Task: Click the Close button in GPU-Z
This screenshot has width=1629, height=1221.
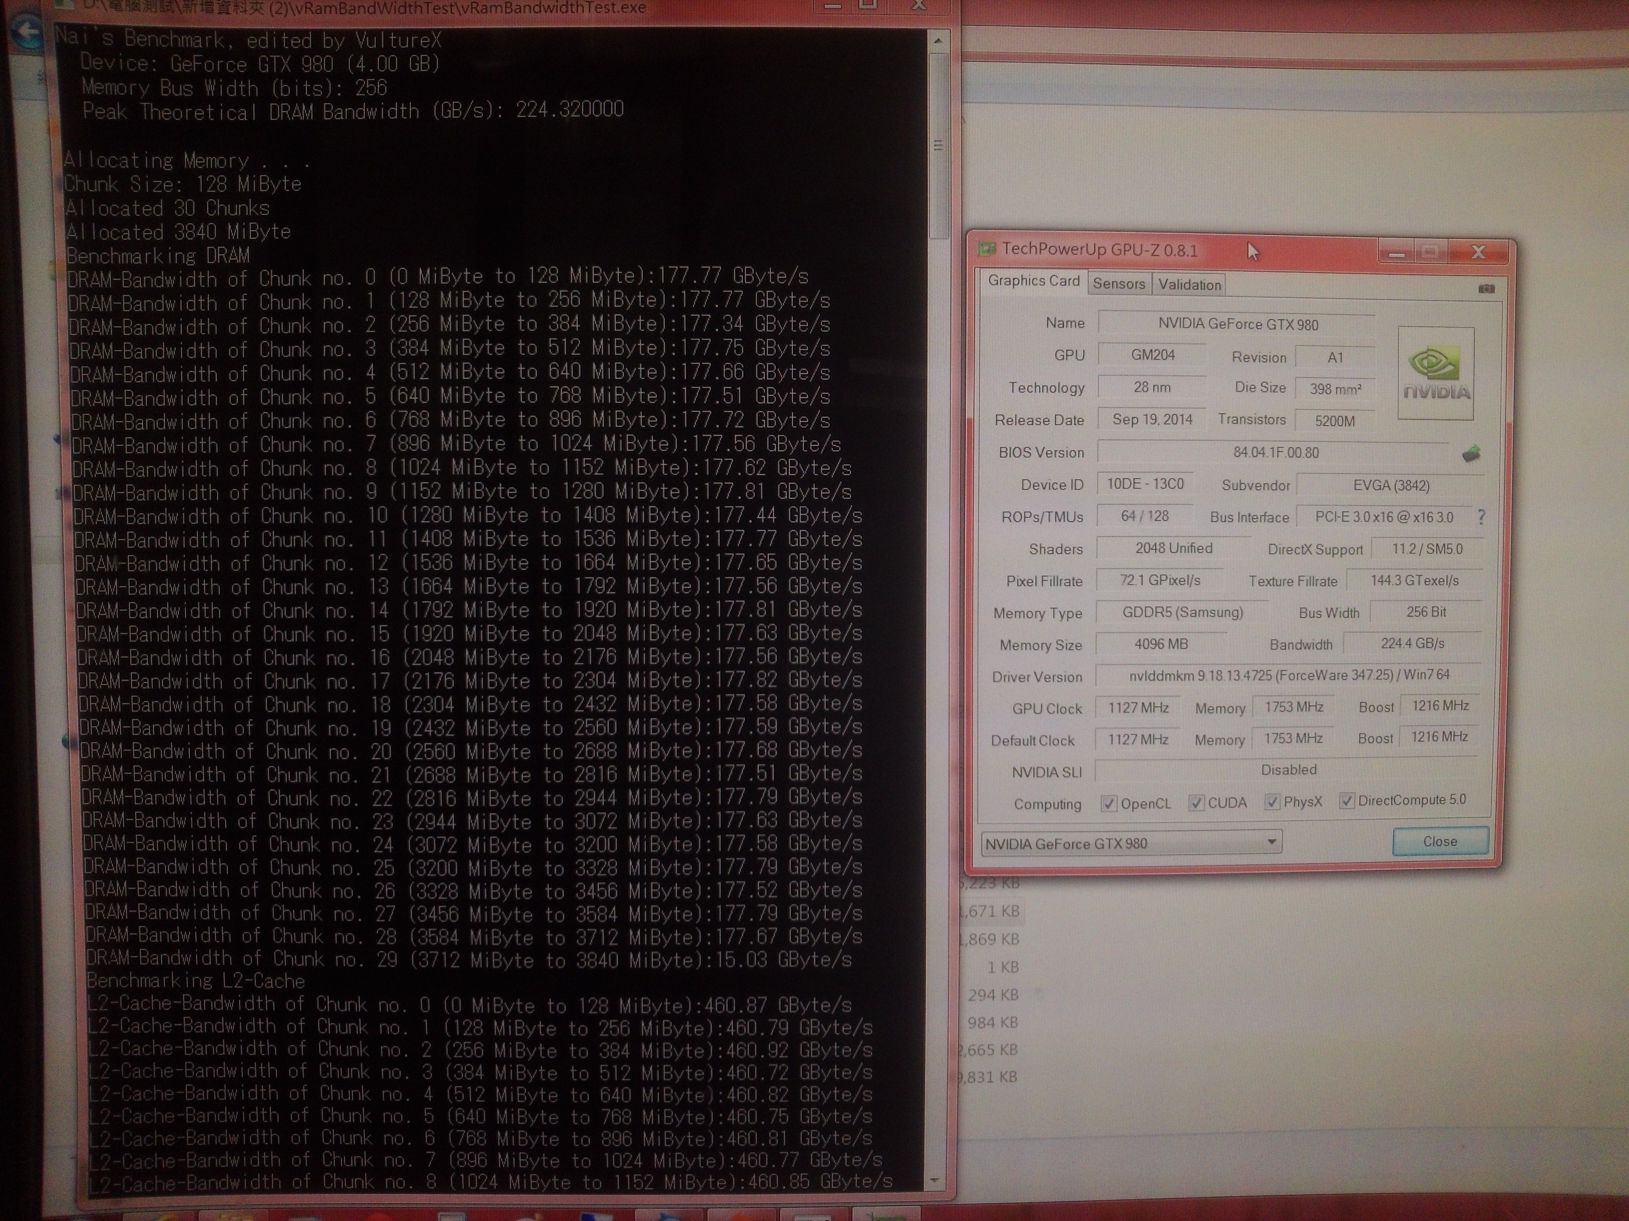Action: click(1440, 841)
